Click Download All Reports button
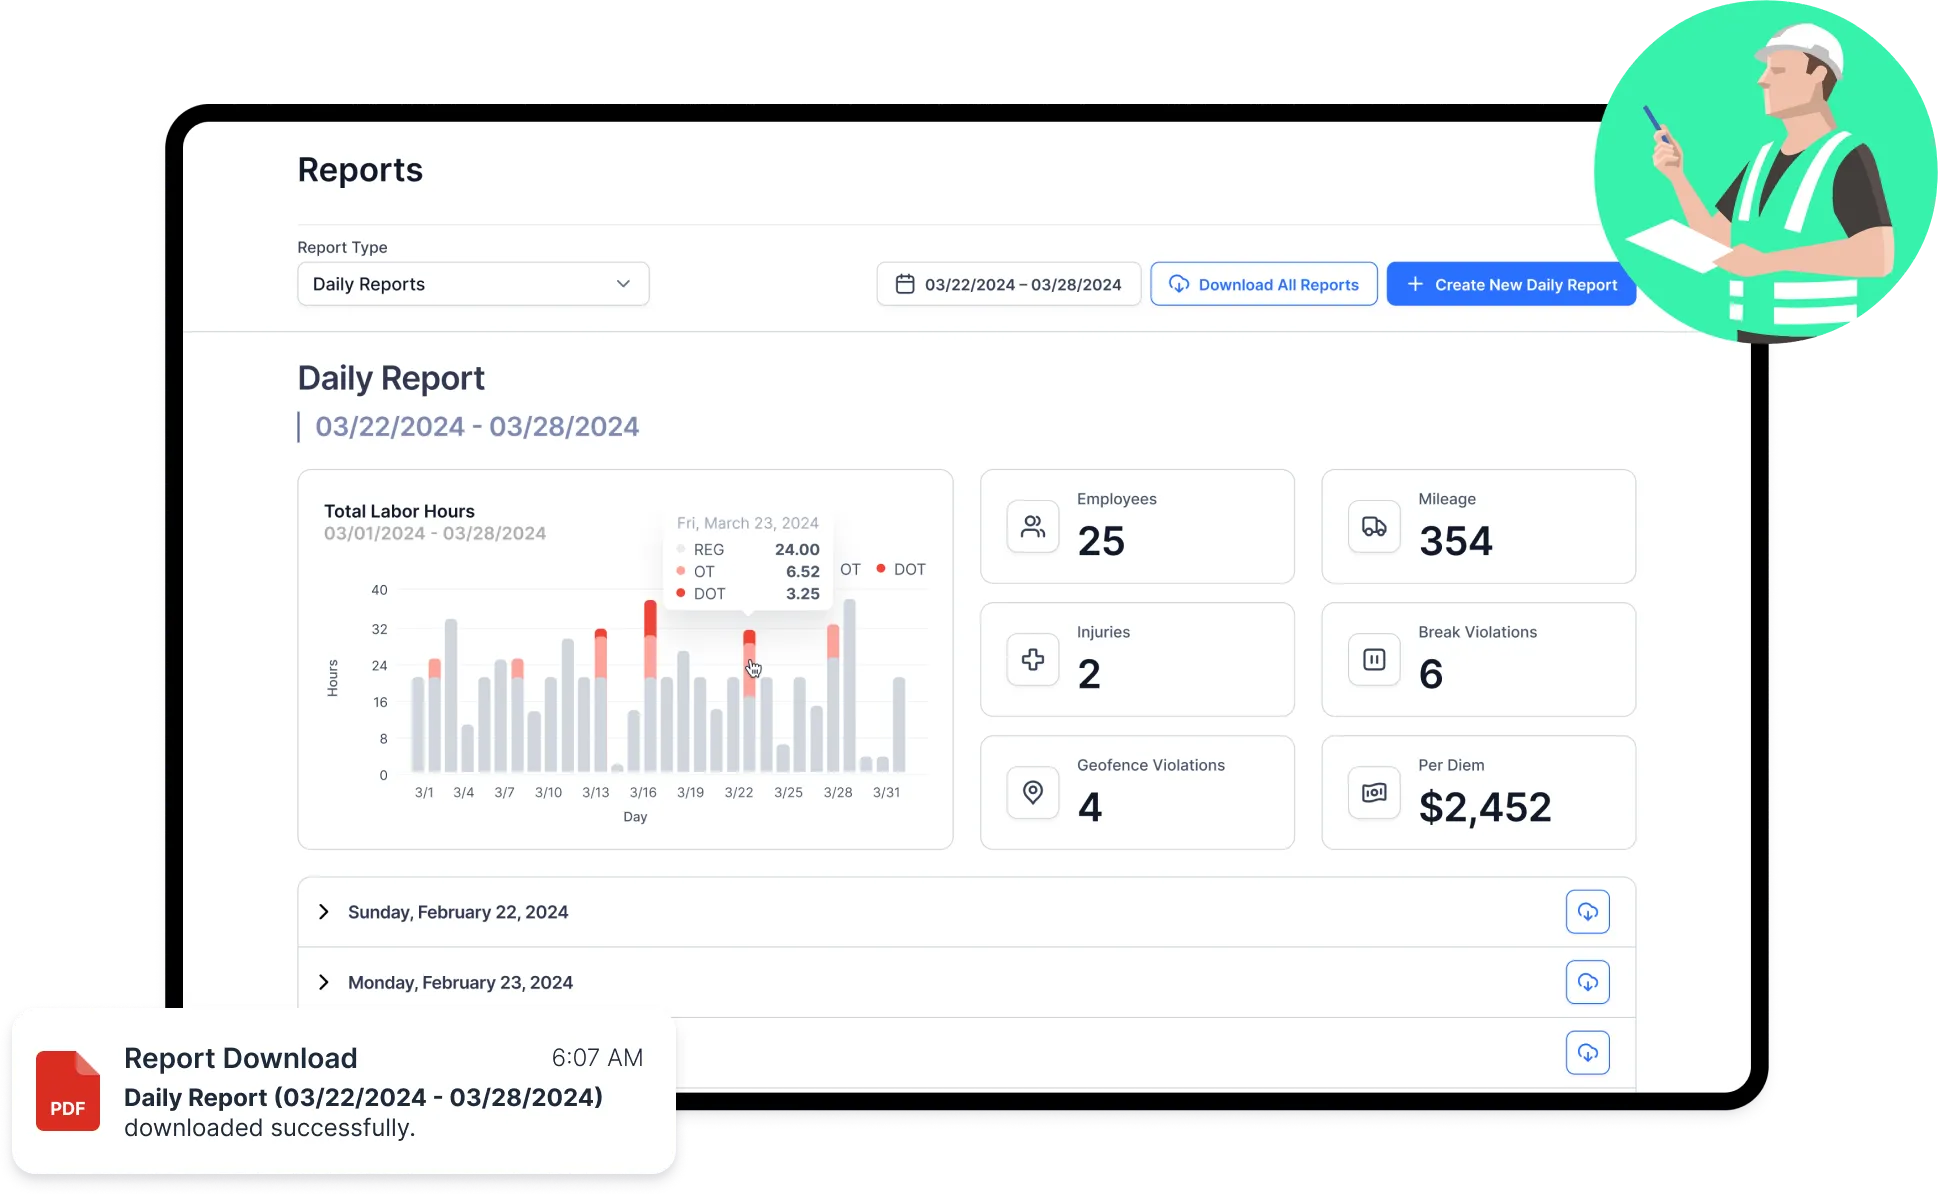This screenshot has height=1194, width=1951. pyautogui.click(x=1263, y=284)
